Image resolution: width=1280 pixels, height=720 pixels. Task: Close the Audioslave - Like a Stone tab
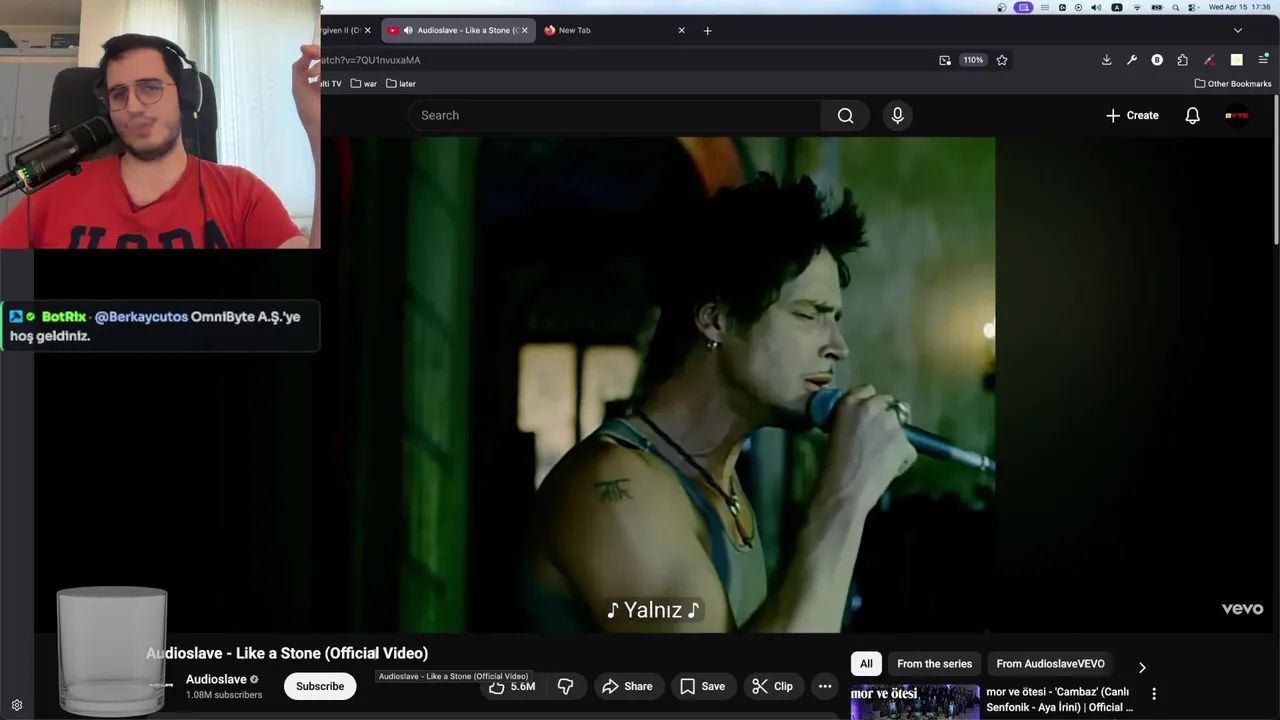[524, 30]
